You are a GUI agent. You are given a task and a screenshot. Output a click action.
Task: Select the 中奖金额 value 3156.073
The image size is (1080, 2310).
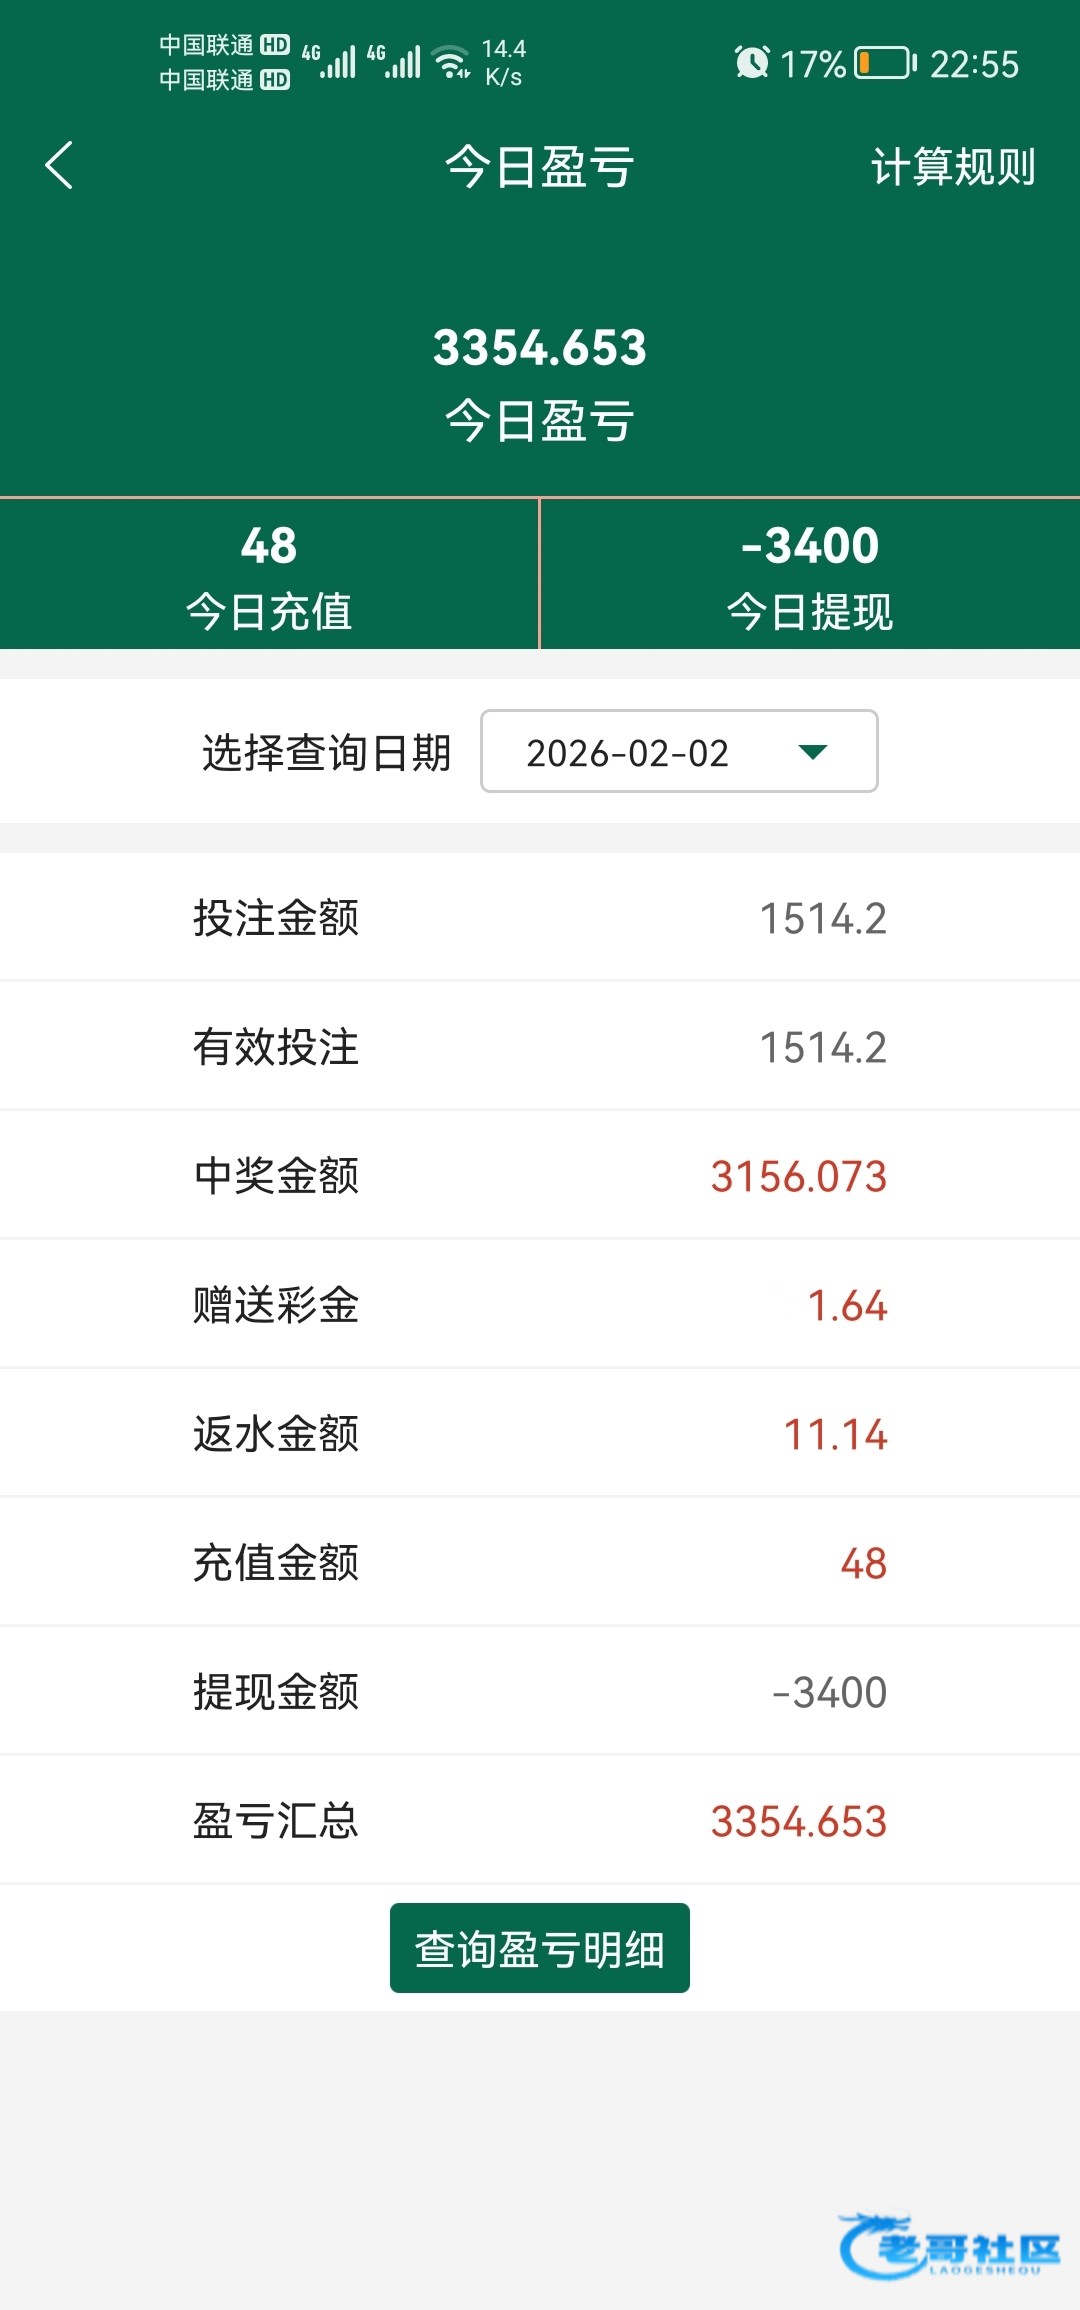pos(798,1176)
